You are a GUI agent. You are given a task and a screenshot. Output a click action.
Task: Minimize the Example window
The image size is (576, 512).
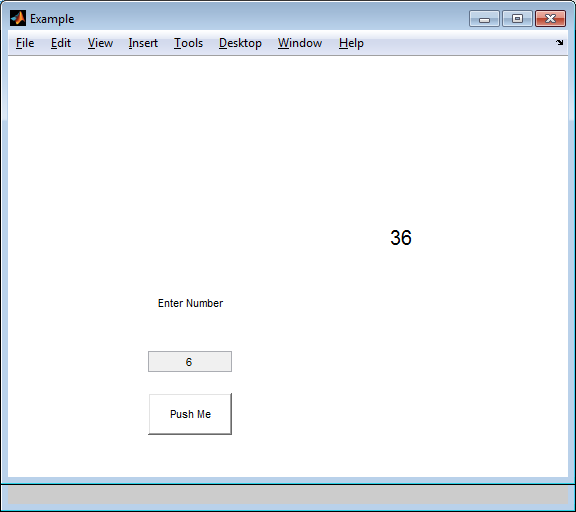pos(484,19)
